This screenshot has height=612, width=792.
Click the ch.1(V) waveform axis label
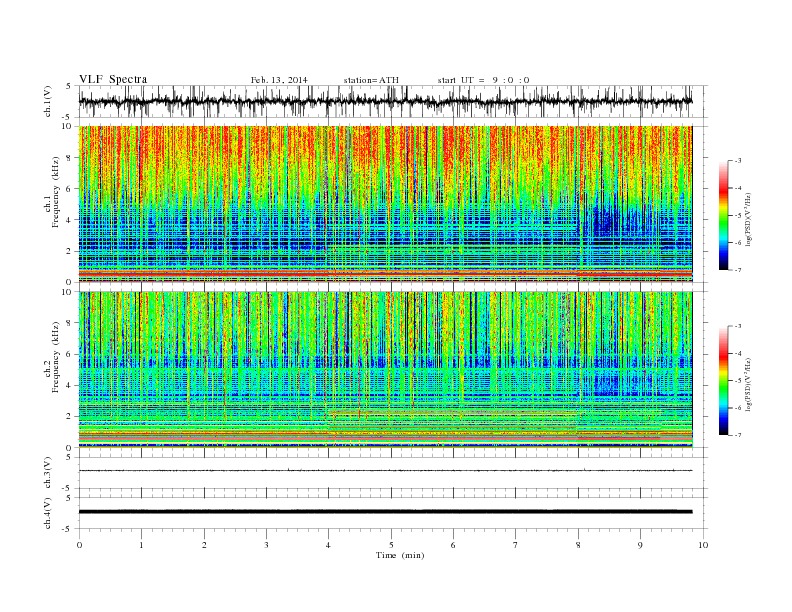click(x=48, y=101)
